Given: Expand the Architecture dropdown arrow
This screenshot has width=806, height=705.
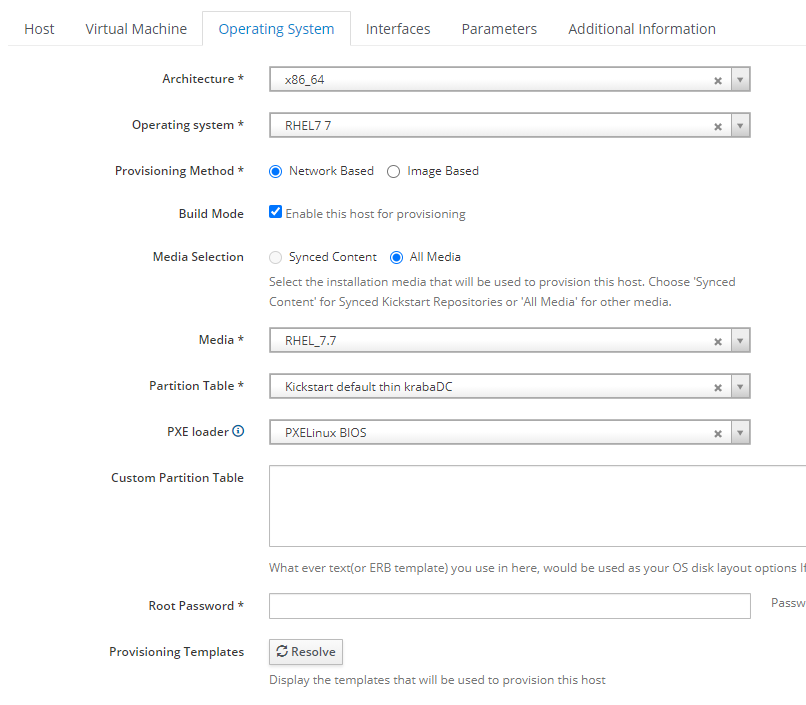Looking at the screenshot, I should point(740,80).
